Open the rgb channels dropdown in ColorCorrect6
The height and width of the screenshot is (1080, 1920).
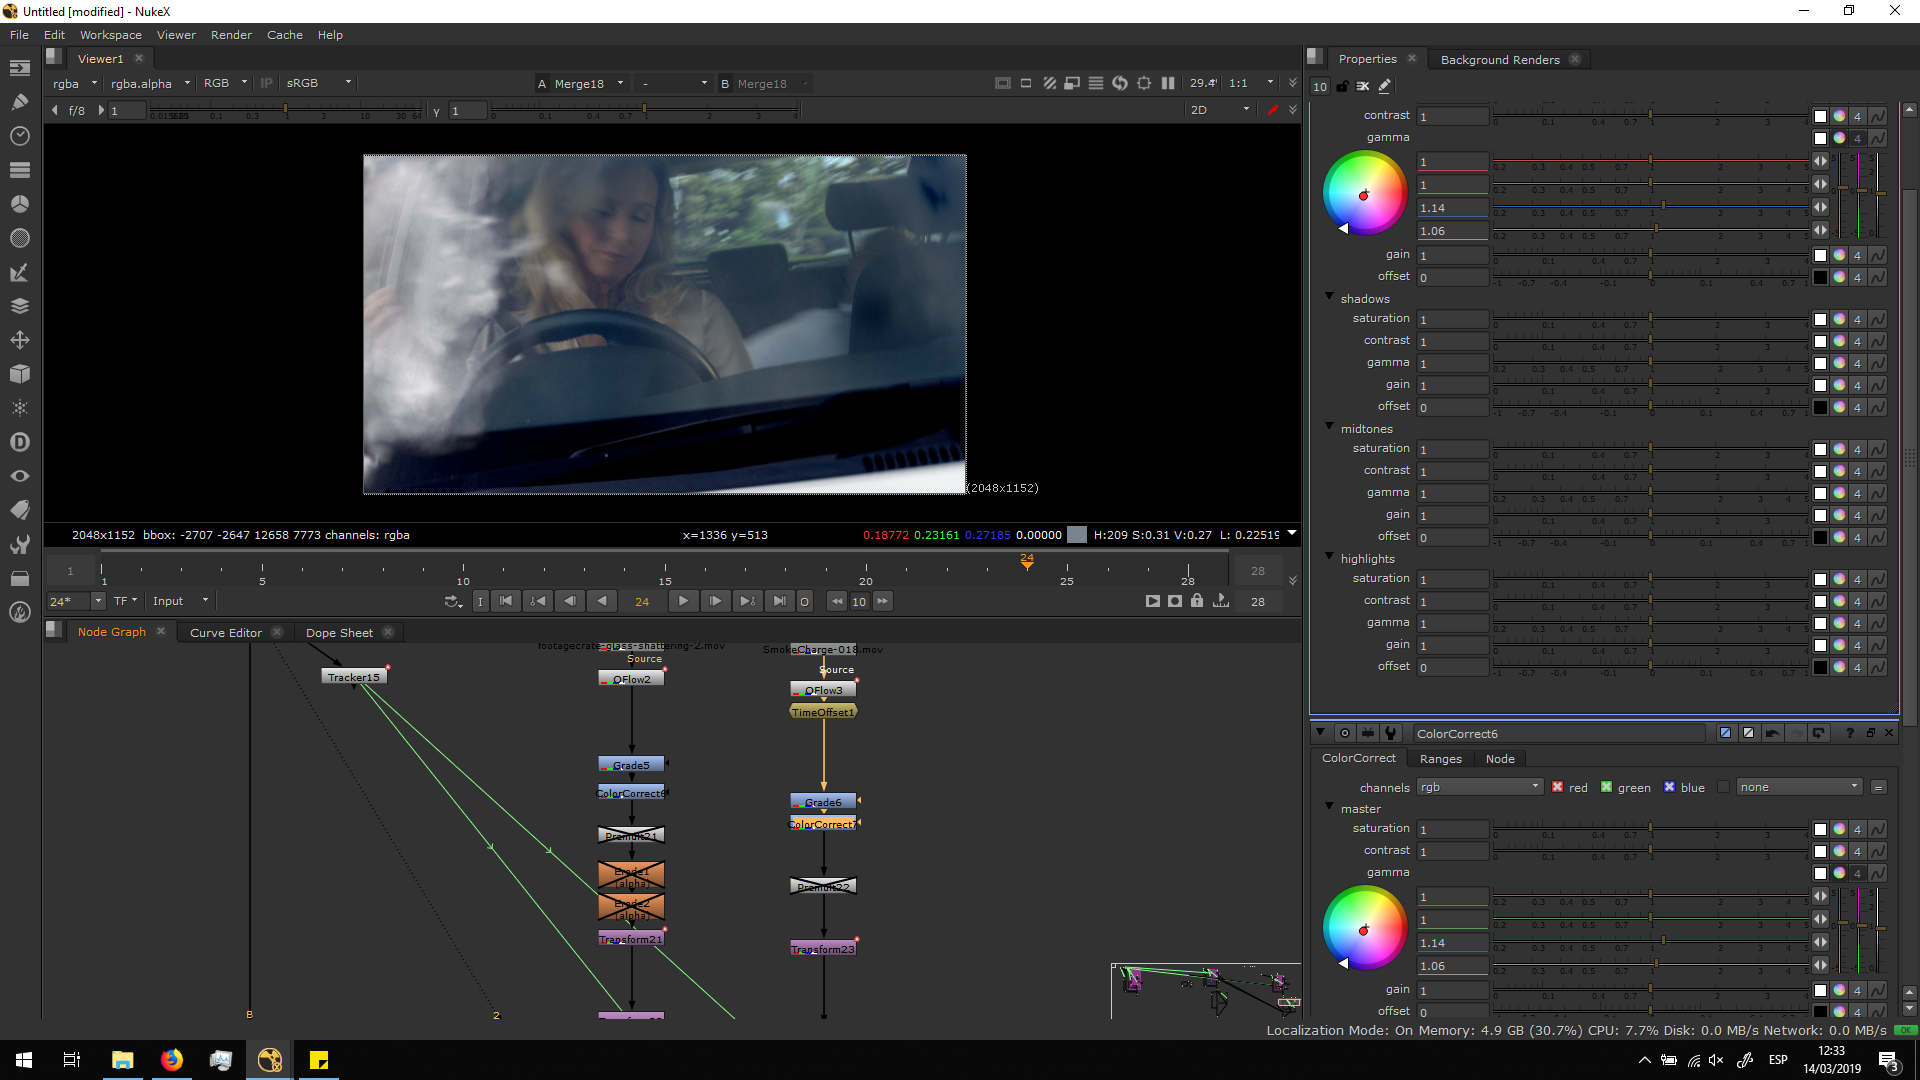[1479, 787]
